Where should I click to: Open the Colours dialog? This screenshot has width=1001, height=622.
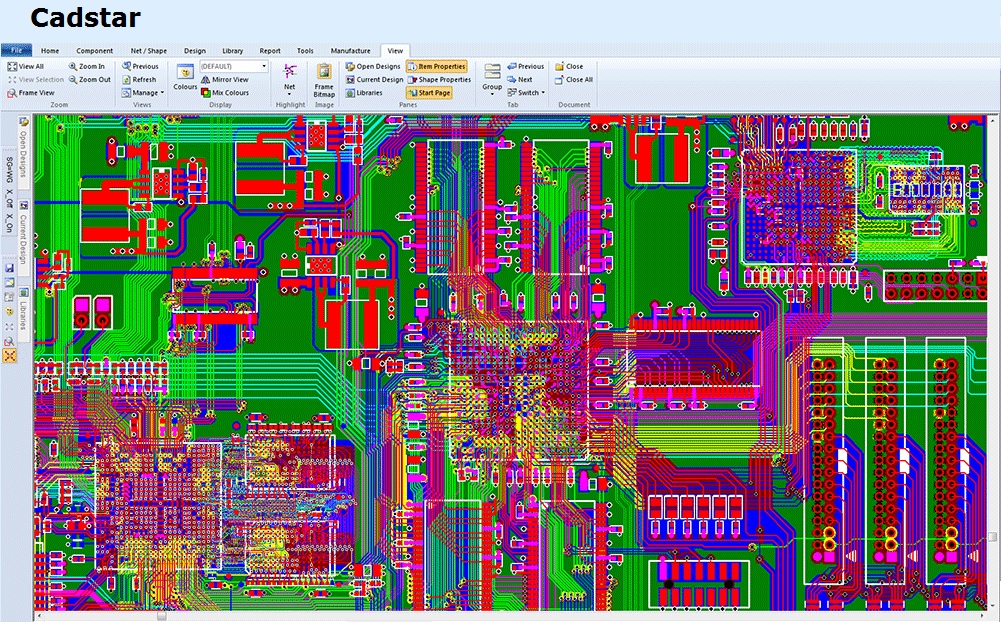coord(185,78)
